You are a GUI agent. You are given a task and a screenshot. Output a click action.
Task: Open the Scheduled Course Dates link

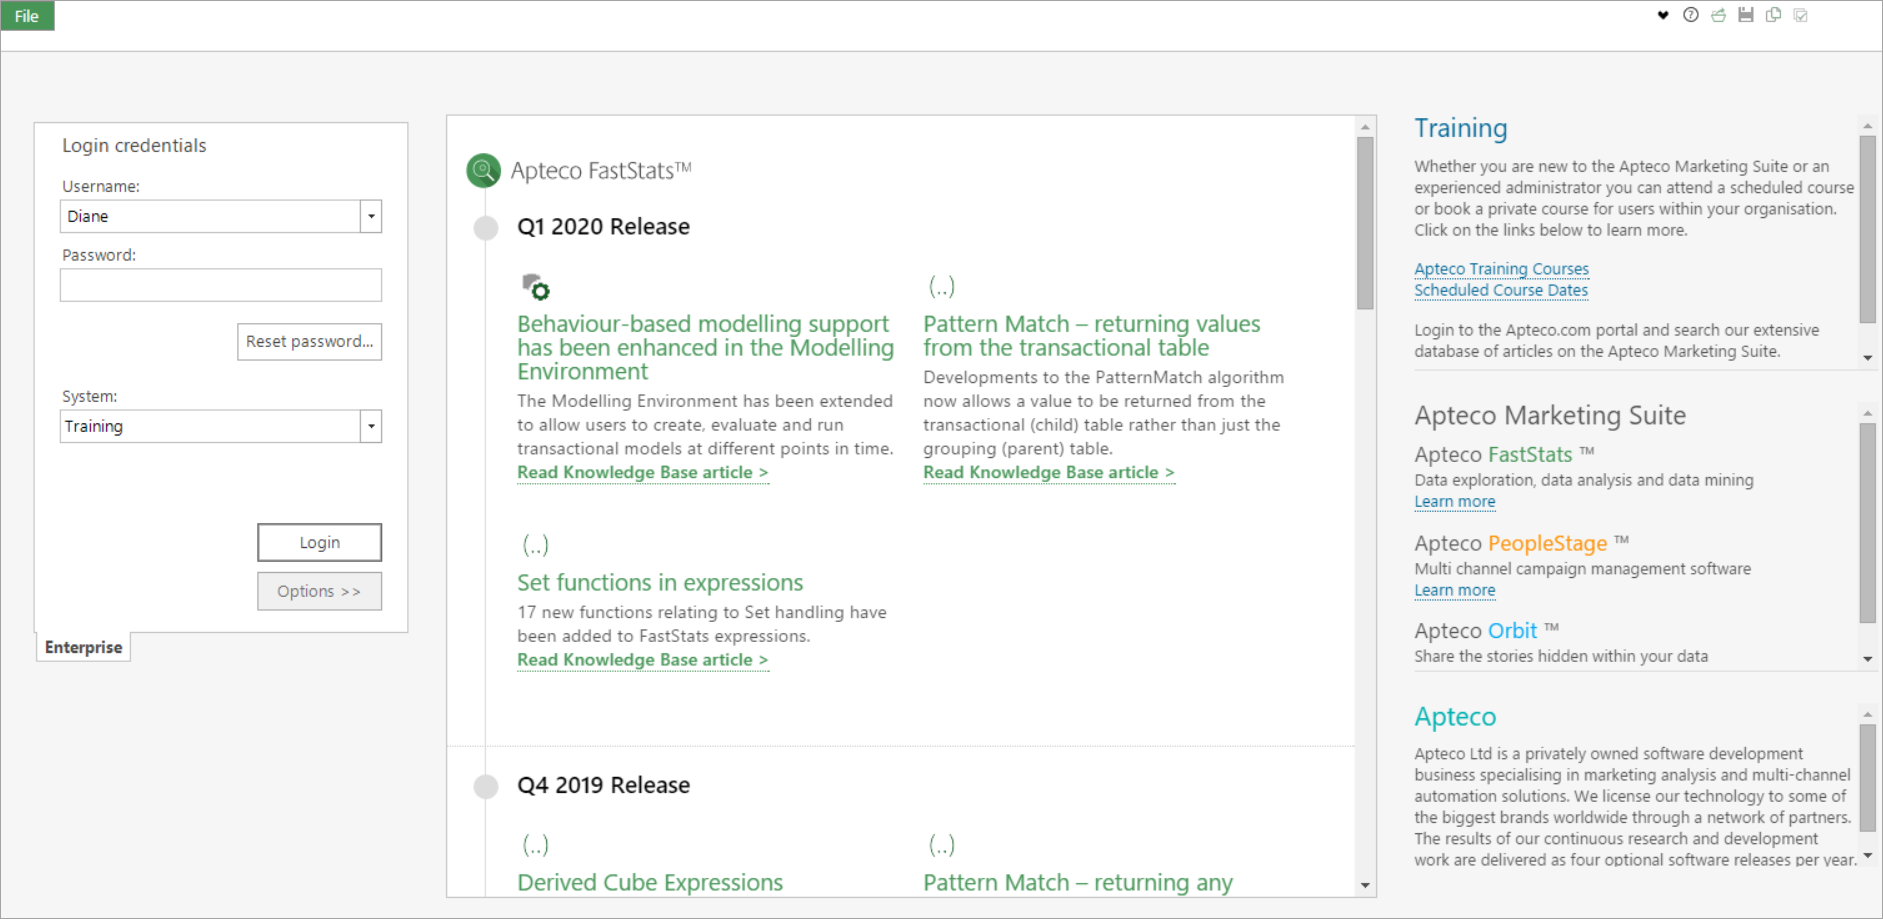(x=1501, y=290)
